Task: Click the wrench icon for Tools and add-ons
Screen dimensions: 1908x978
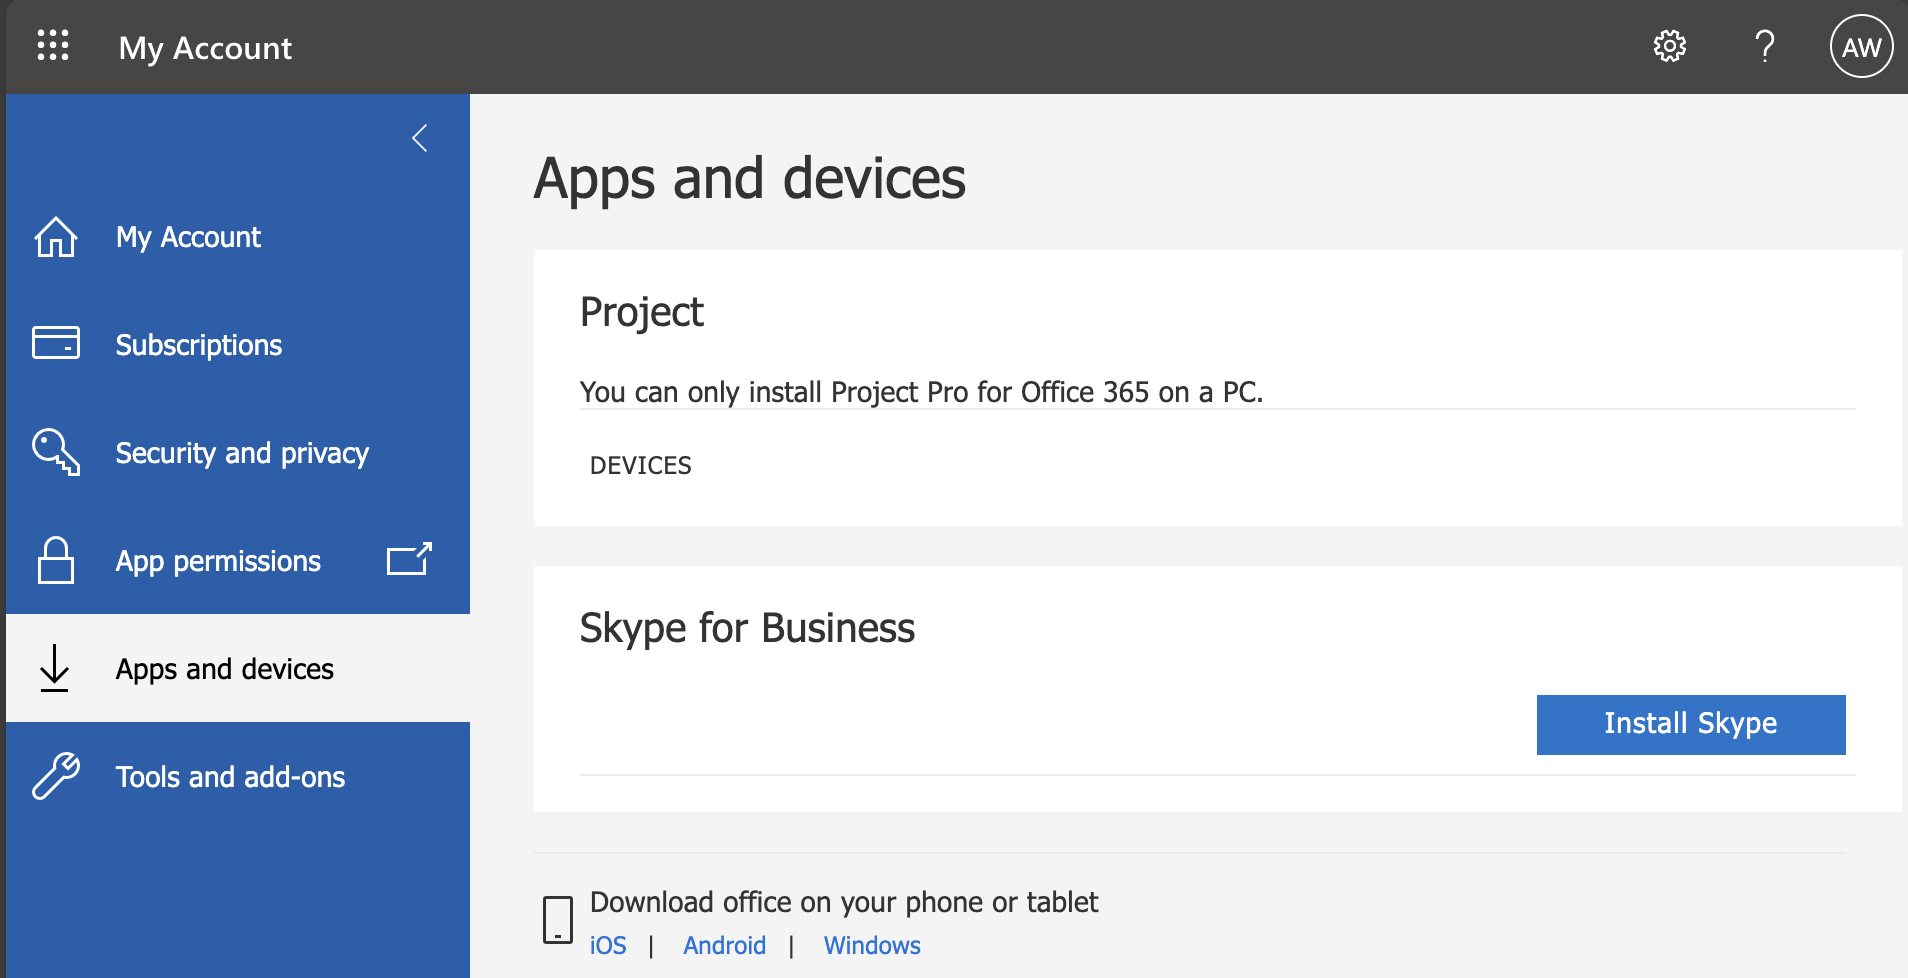Action: click(56, 776)
